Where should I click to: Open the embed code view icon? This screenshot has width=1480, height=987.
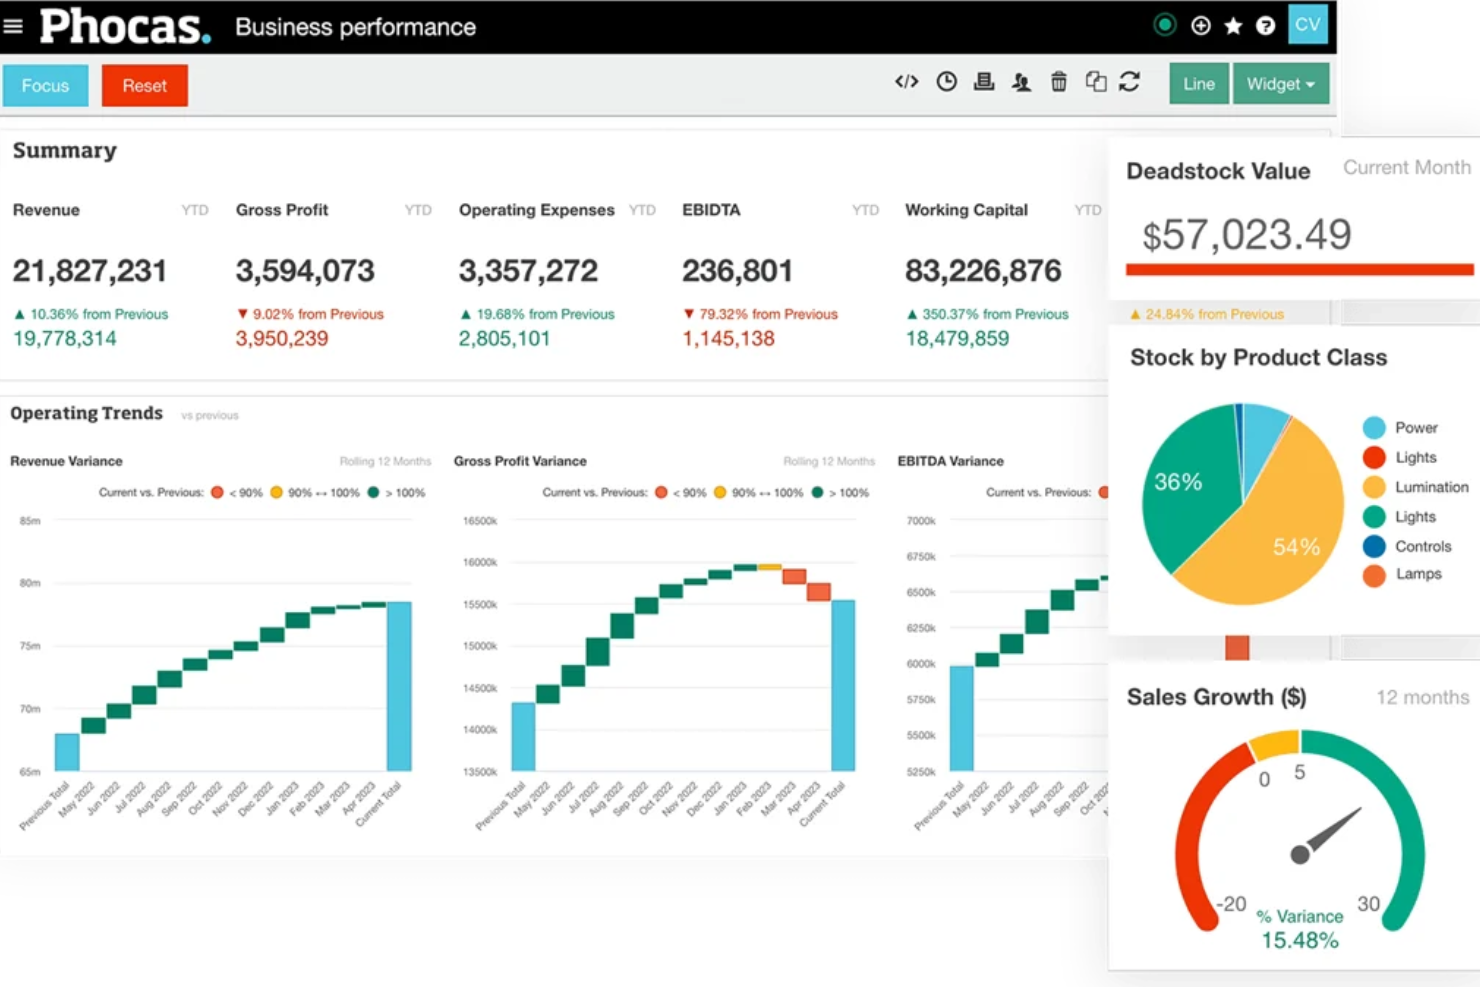[x=906, y=81]
